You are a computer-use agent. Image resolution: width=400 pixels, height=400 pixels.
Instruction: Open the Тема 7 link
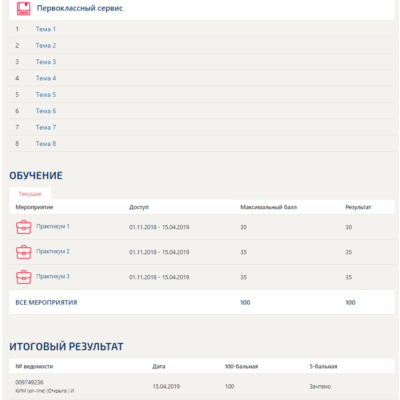click(46, 127)
